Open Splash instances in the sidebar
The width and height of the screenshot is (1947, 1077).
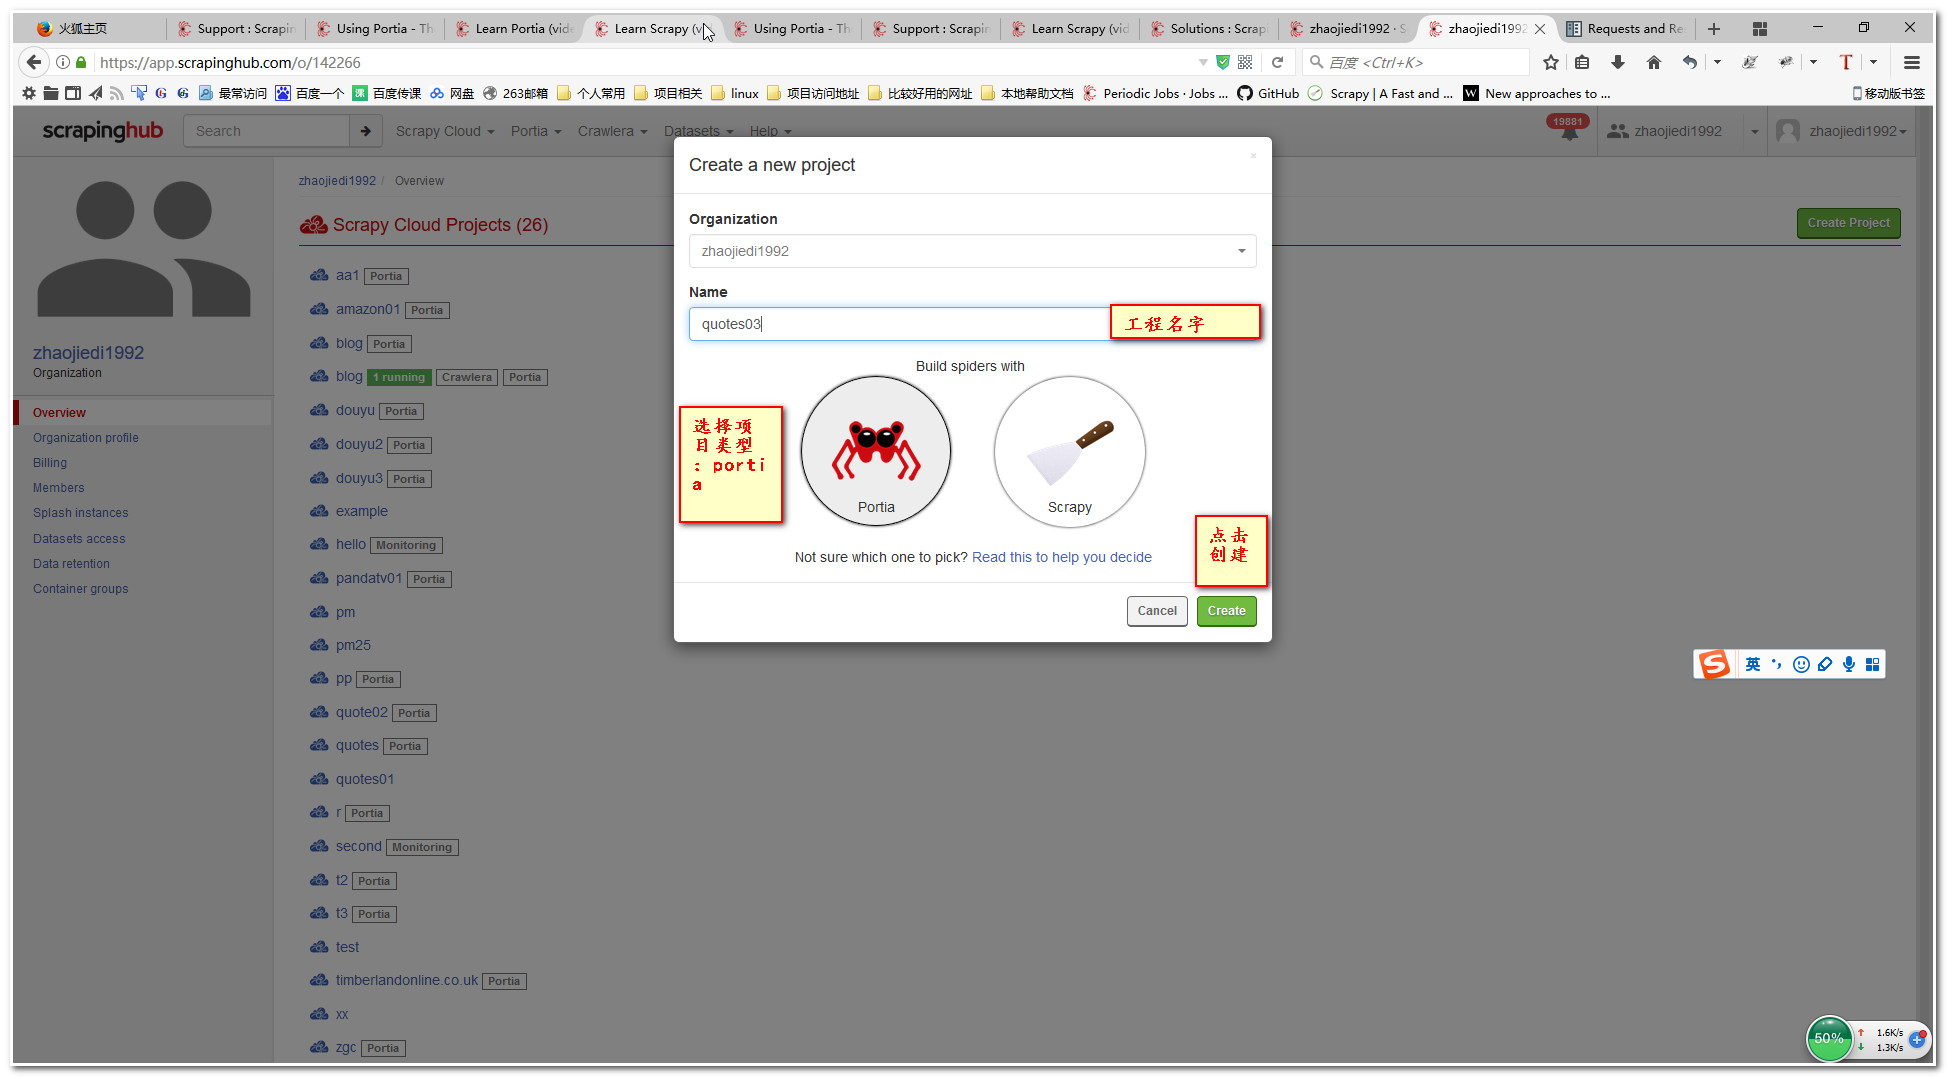coord(81,513)
